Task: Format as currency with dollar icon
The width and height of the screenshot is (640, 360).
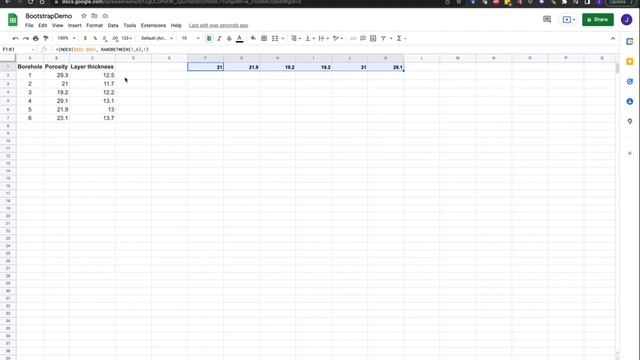Action: (x=85, y=38)
